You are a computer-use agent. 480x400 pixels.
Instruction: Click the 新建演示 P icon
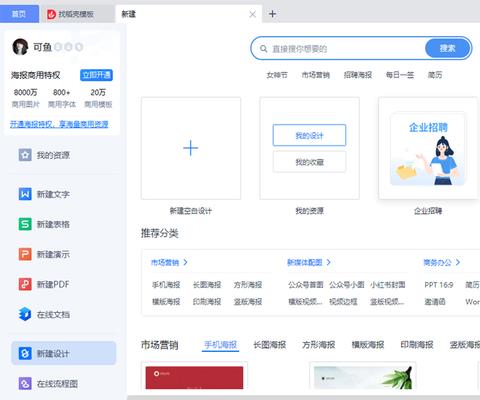coord(25,254)
